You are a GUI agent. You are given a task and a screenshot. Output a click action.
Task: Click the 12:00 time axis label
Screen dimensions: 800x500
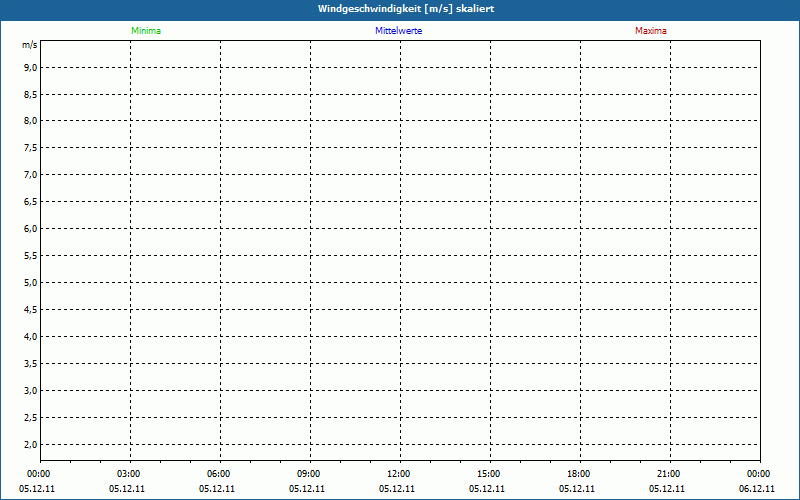pyautogui.click(x=398, y=474)
